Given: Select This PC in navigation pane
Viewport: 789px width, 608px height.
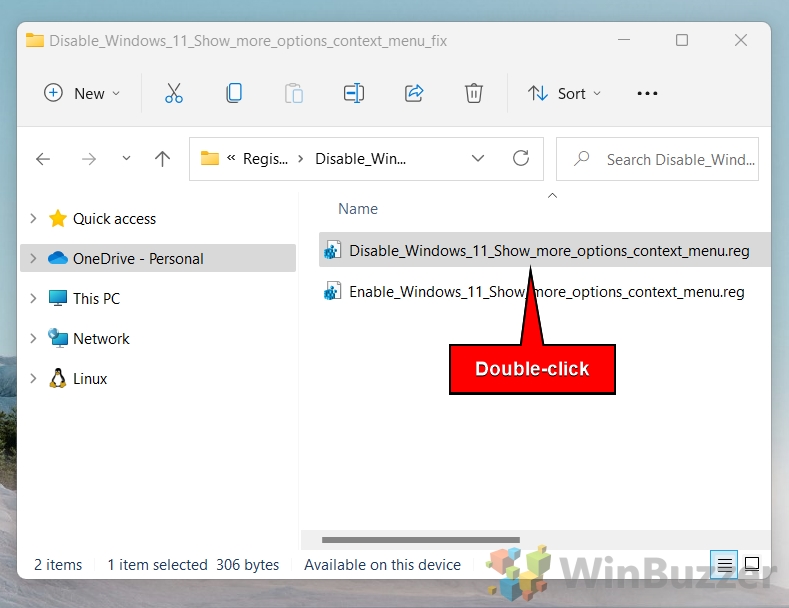Looking at the screenshot, I should (158, 298).
